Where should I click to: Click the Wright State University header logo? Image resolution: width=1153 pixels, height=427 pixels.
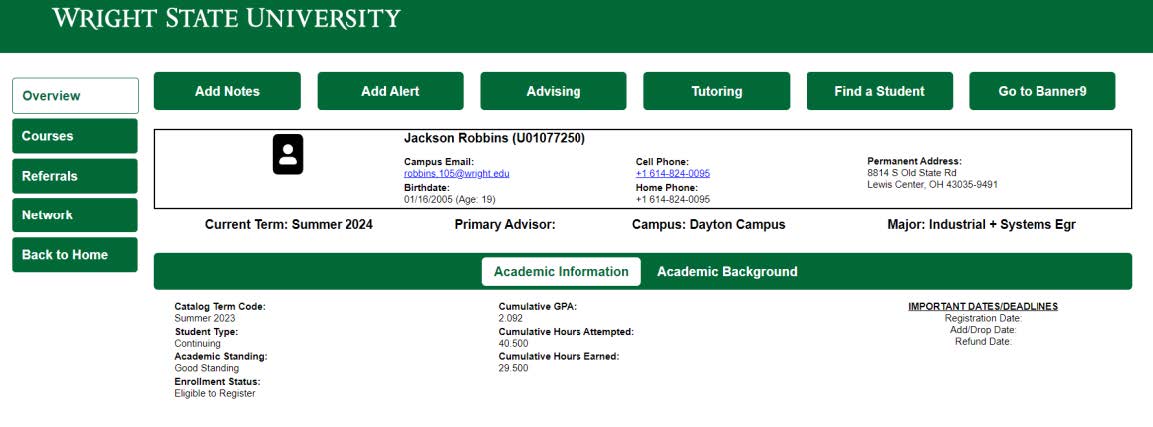(226, 18)
